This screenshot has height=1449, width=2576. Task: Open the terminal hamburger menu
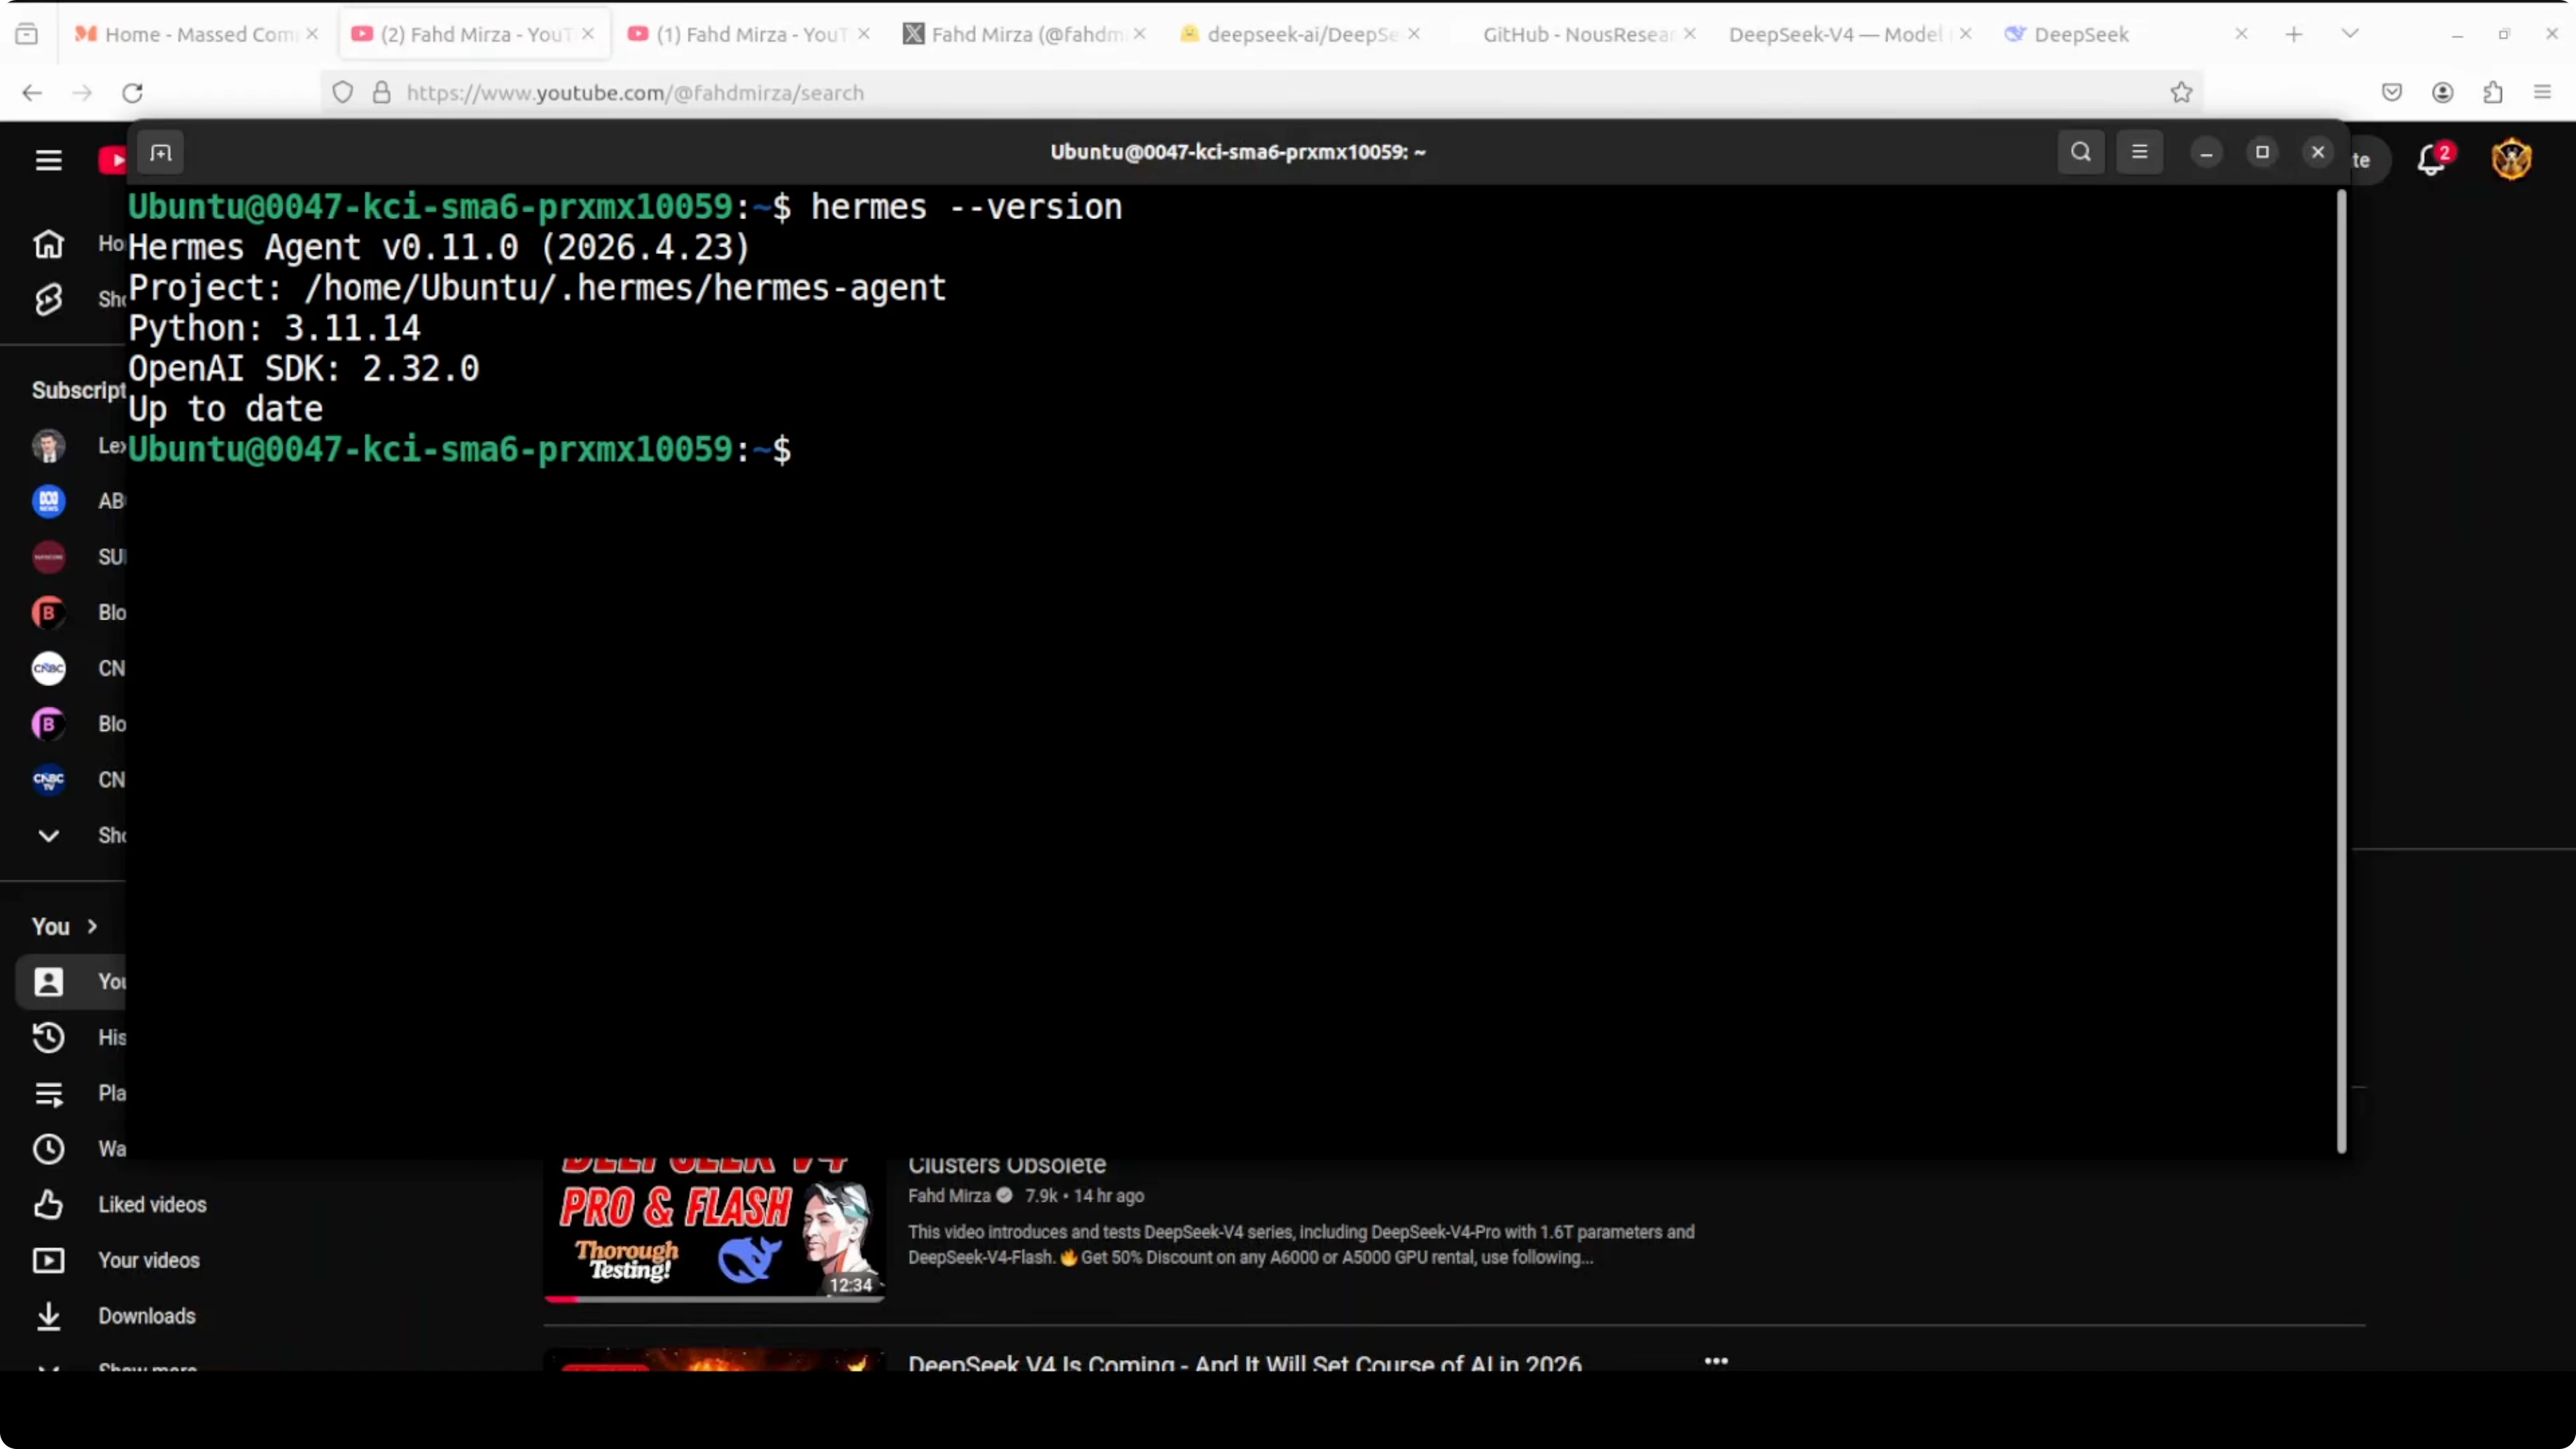click(x=2139, y=152)
